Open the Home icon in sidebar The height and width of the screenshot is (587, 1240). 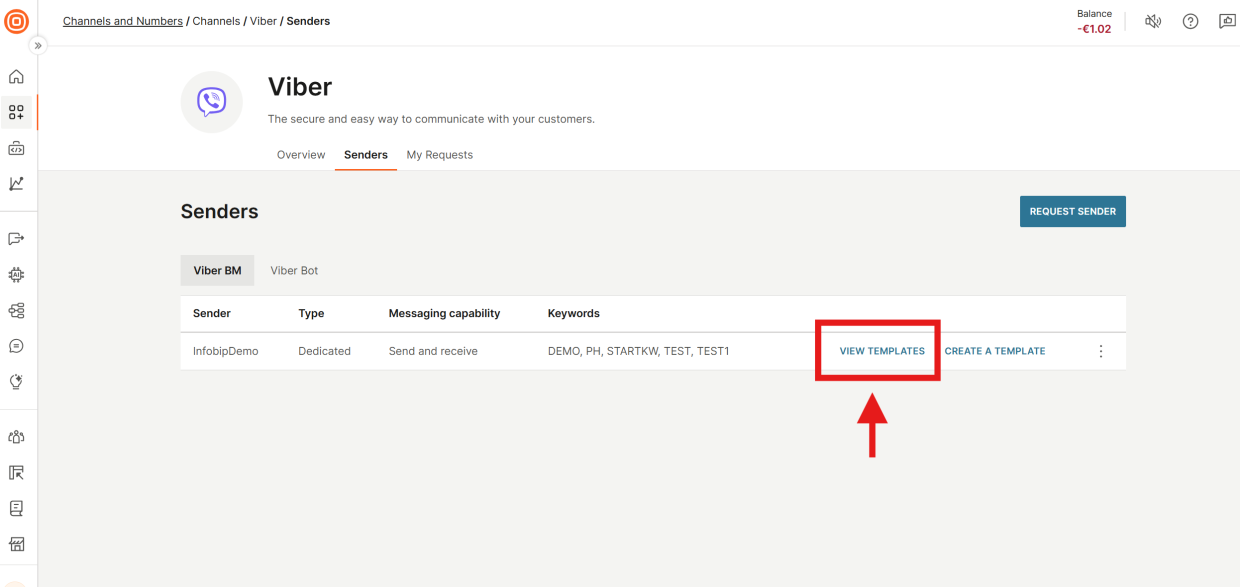(x=16, y=77)
